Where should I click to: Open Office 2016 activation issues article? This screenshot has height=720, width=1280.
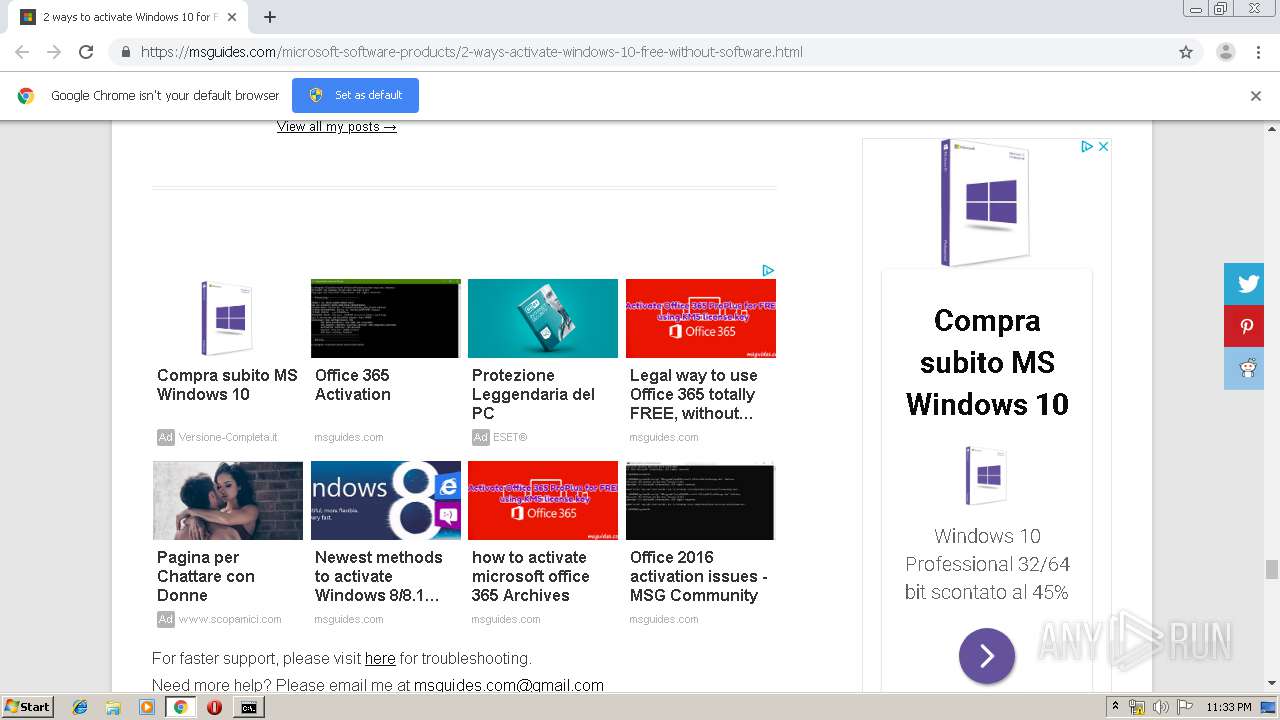point(699,576)
